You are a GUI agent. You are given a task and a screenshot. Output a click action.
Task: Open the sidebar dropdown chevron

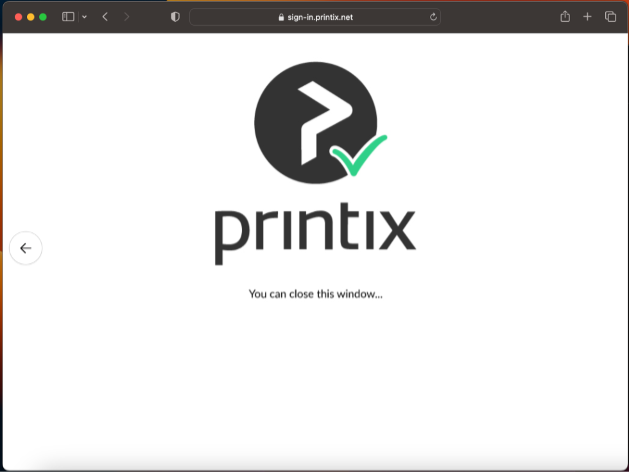pyautogui.click(x=84, y=17)
